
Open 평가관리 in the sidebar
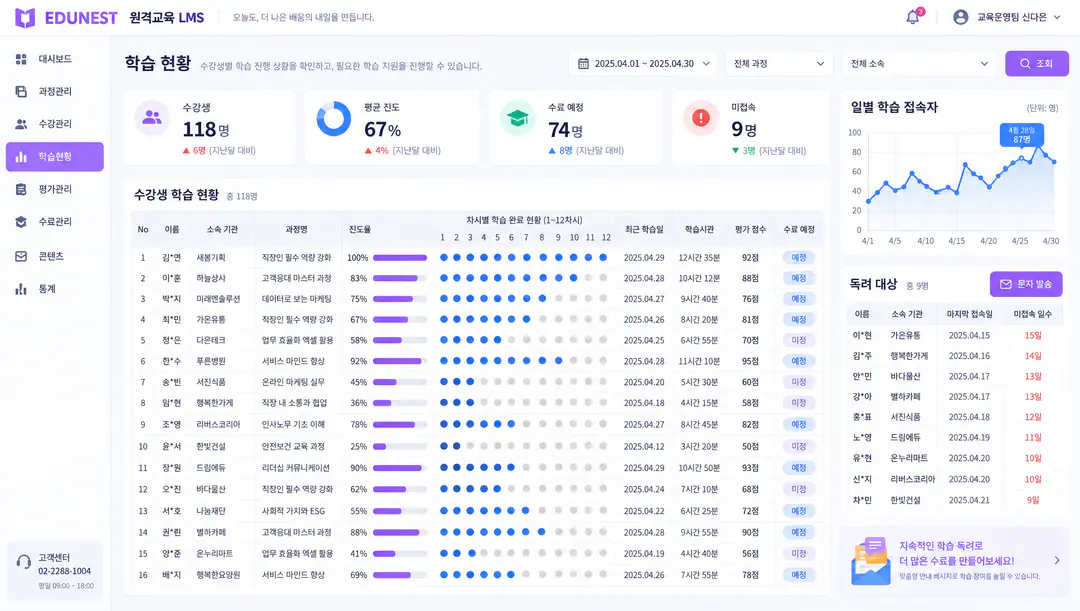point(54,189)
